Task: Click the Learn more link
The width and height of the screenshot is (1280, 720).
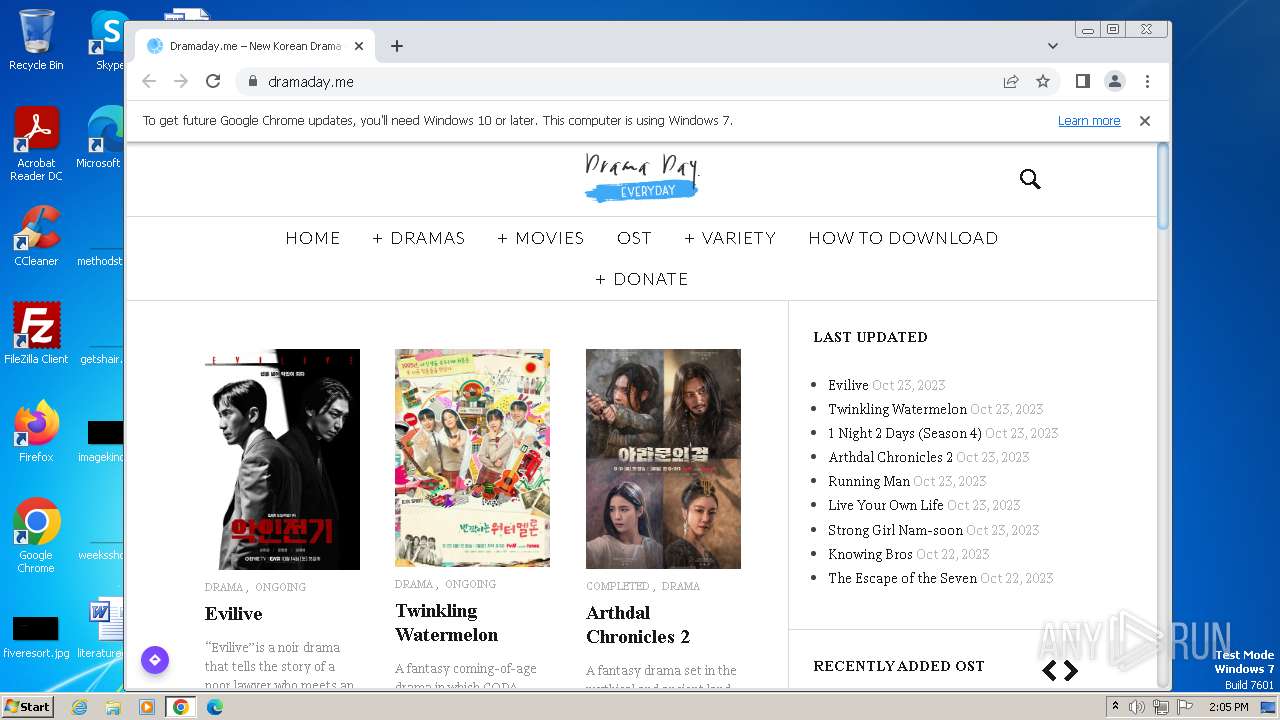Action: click(x=1089, y=120)
